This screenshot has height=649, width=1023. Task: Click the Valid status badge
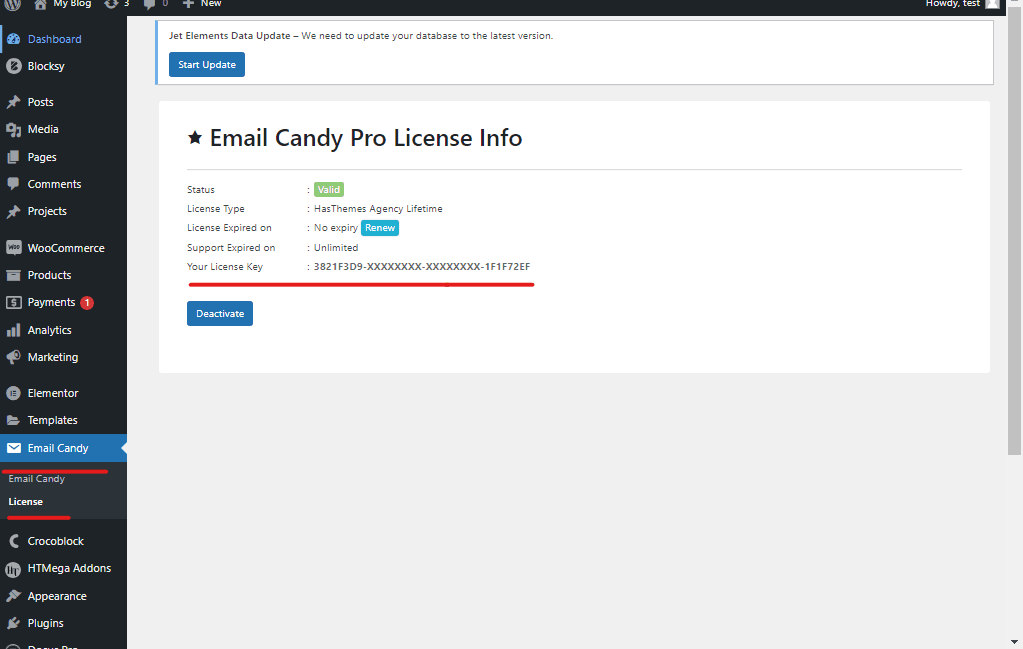click(329, 190)
